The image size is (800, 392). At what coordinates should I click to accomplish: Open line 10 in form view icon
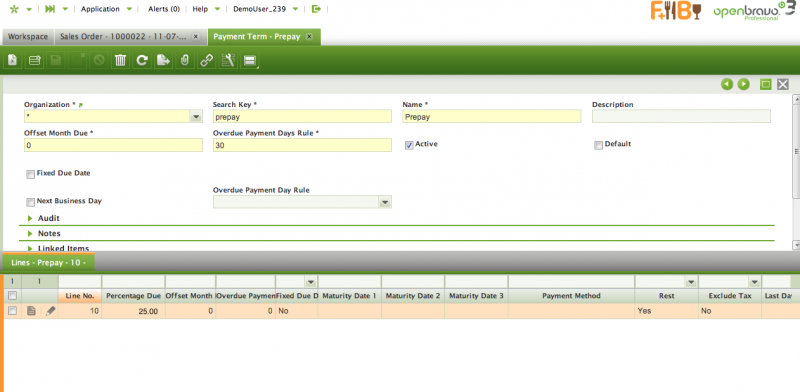click(x=32, y=311)
